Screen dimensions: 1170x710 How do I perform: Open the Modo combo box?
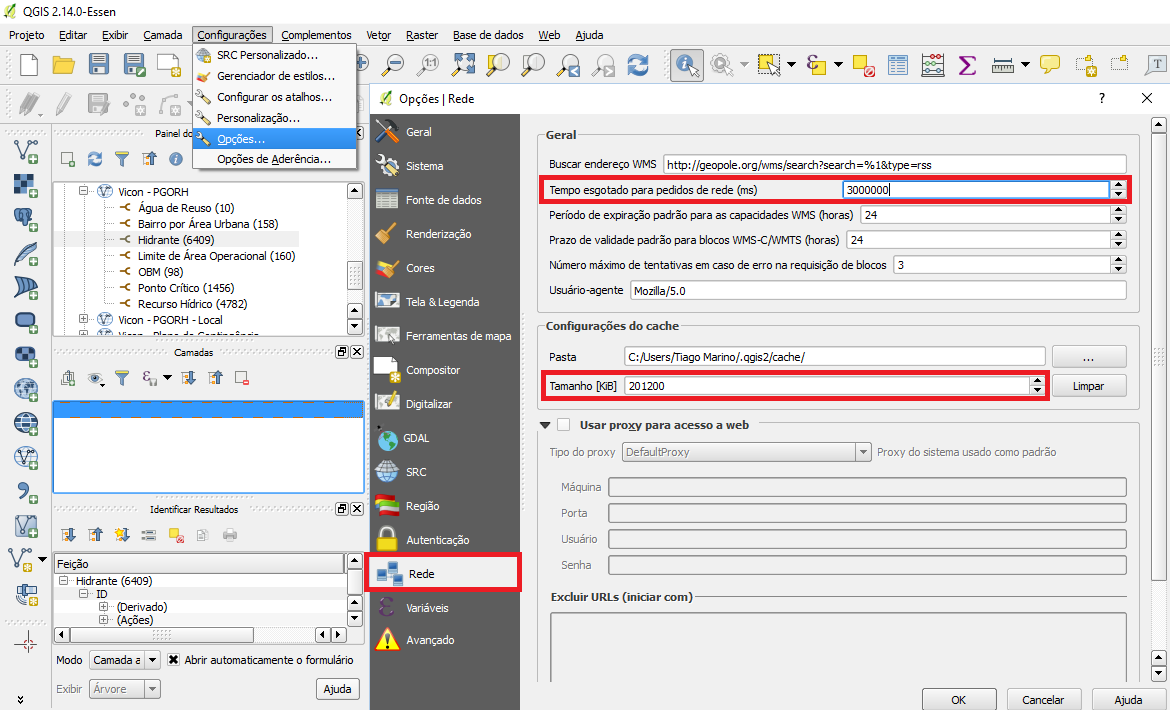point(124,660)
